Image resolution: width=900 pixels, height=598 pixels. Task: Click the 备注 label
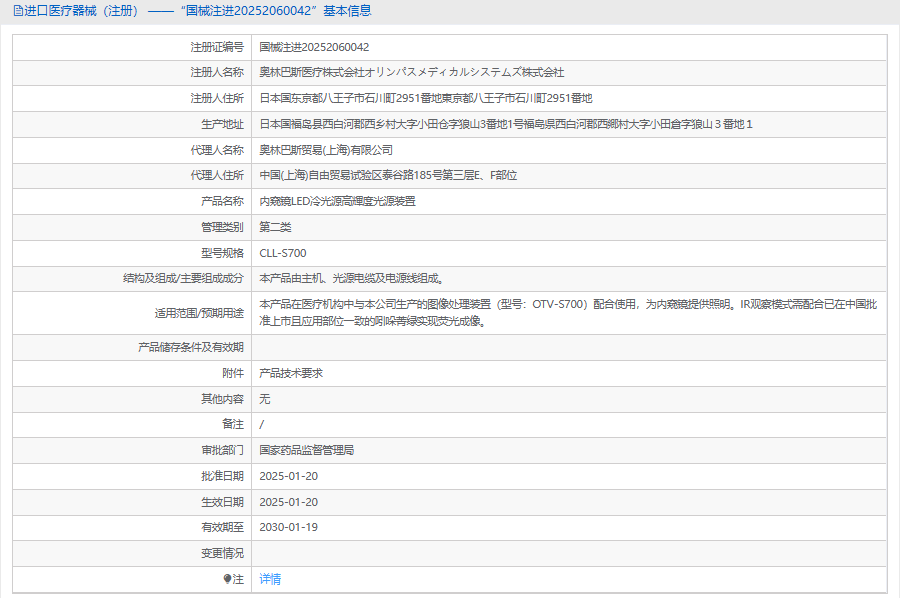tap(232, 424)
